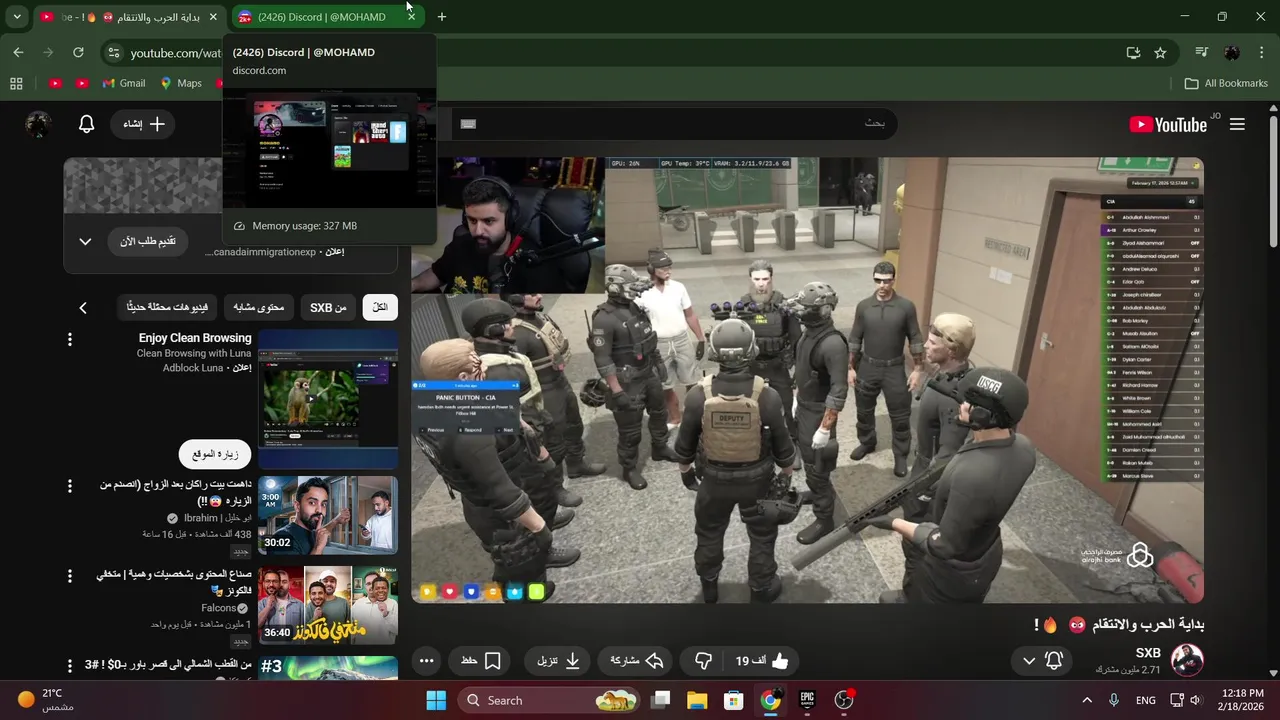Select the محتوى مشابه filter chip
This screenshot has height=720, width=1280.
point(259,307)
